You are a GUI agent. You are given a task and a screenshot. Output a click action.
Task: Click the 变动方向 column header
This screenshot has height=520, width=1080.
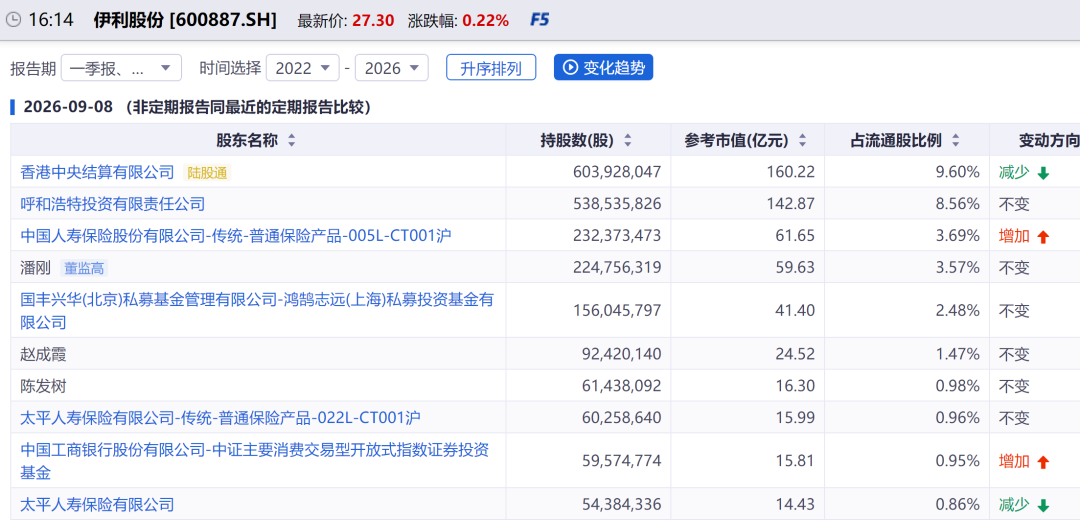tap(1049, 141)
